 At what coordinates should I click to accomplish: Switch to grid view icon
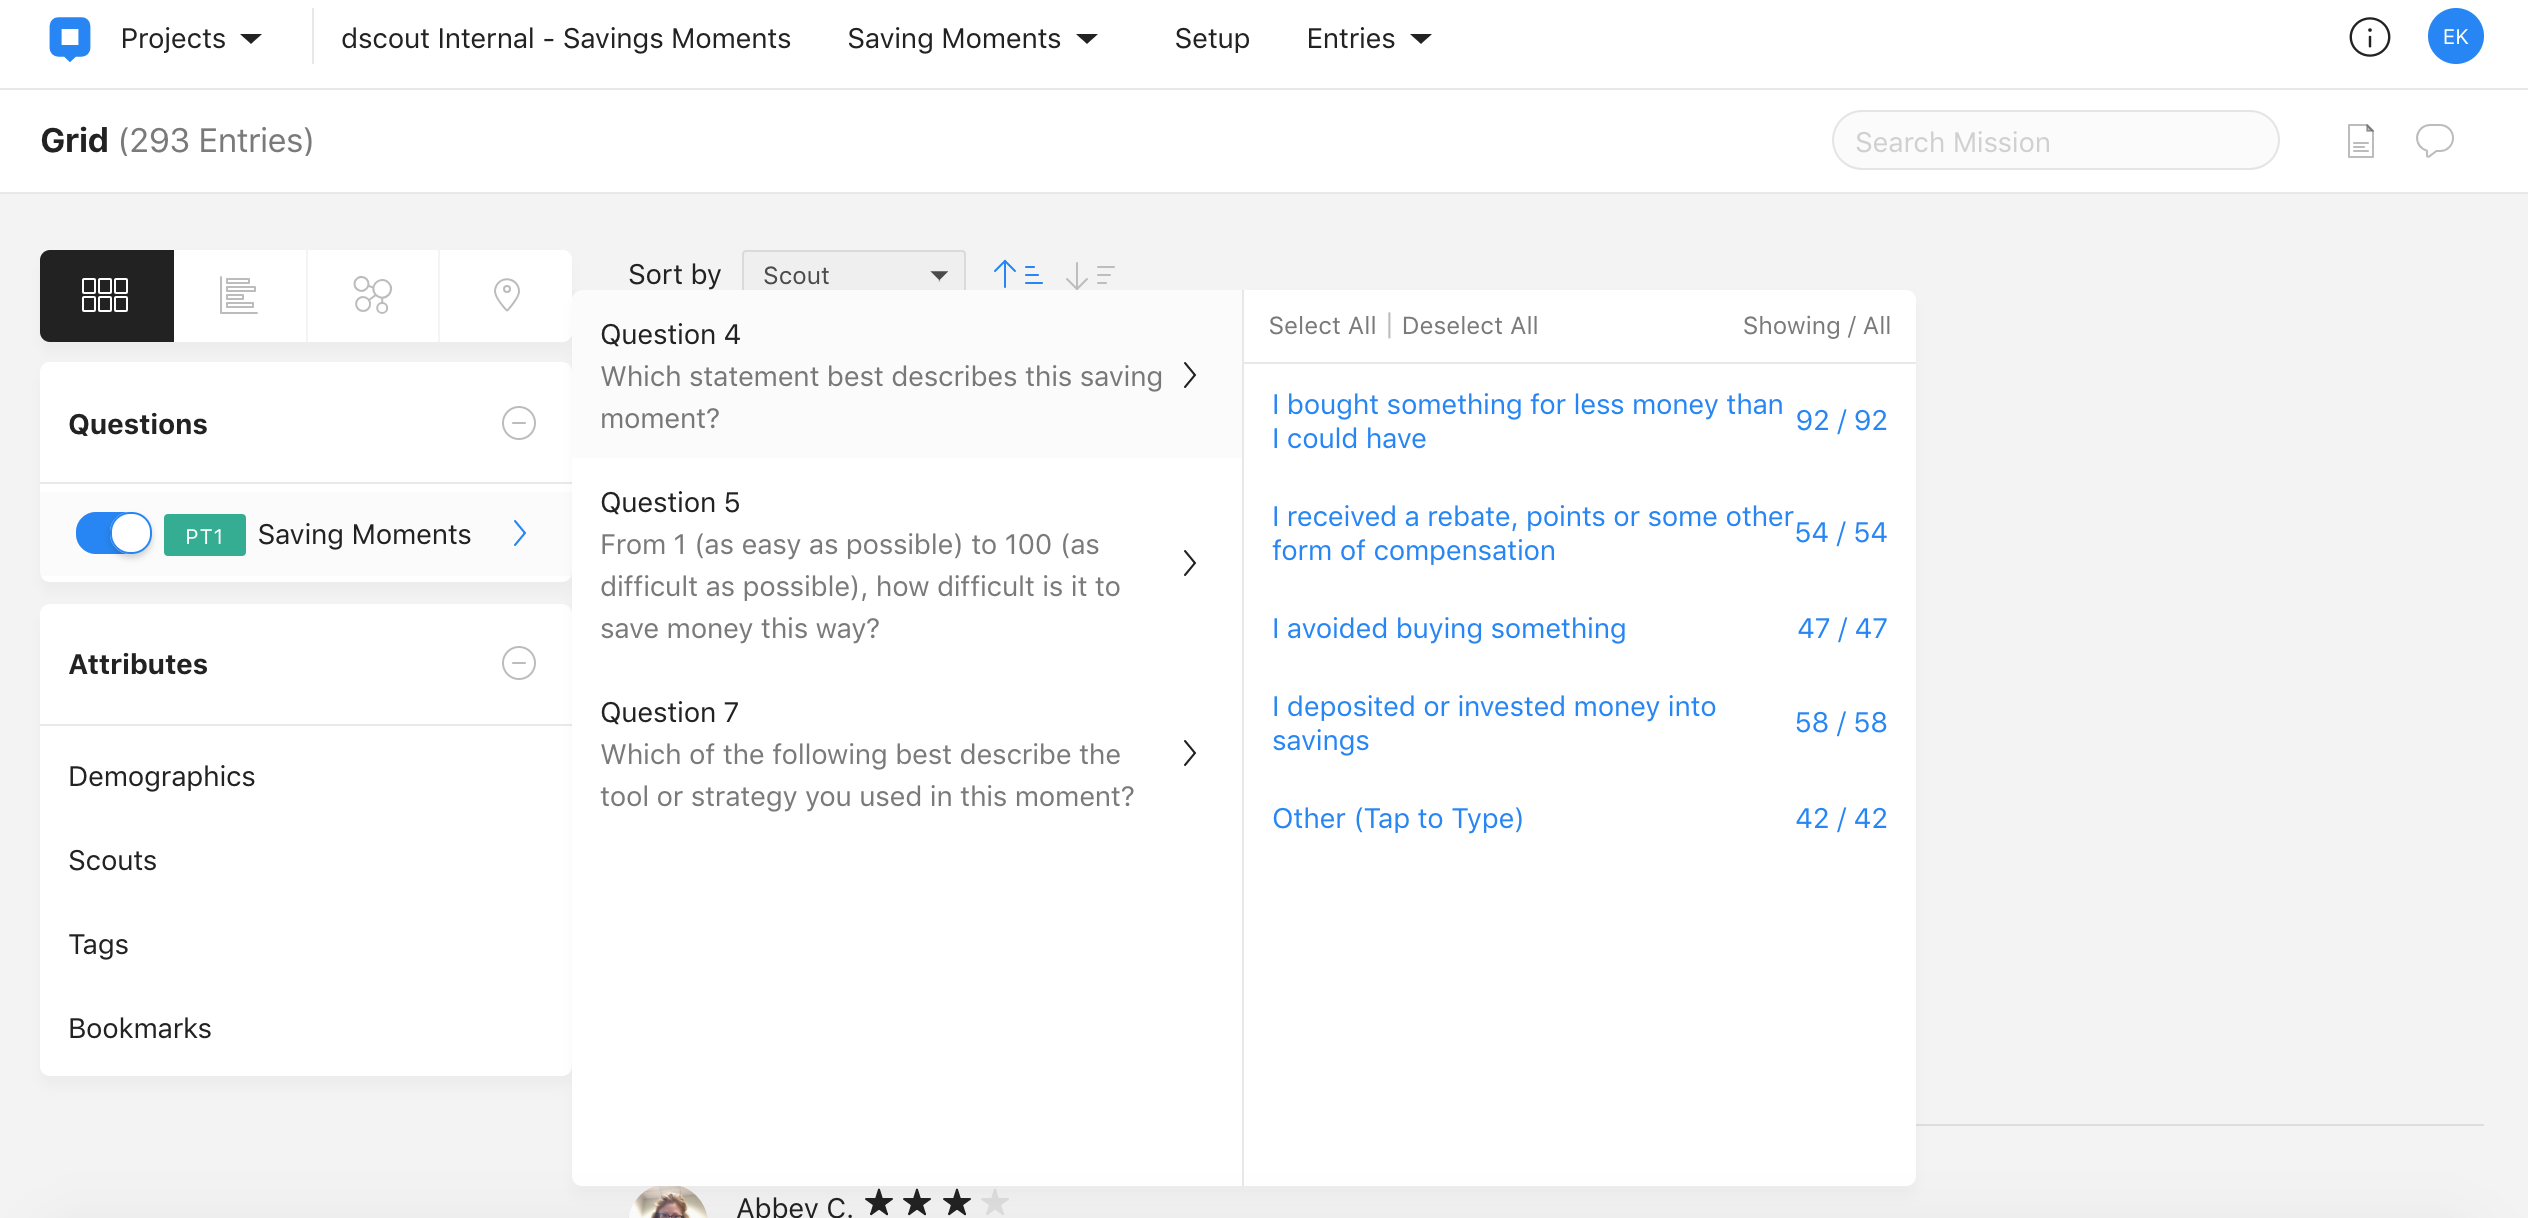pyautogui.click(x=106, y=295)
